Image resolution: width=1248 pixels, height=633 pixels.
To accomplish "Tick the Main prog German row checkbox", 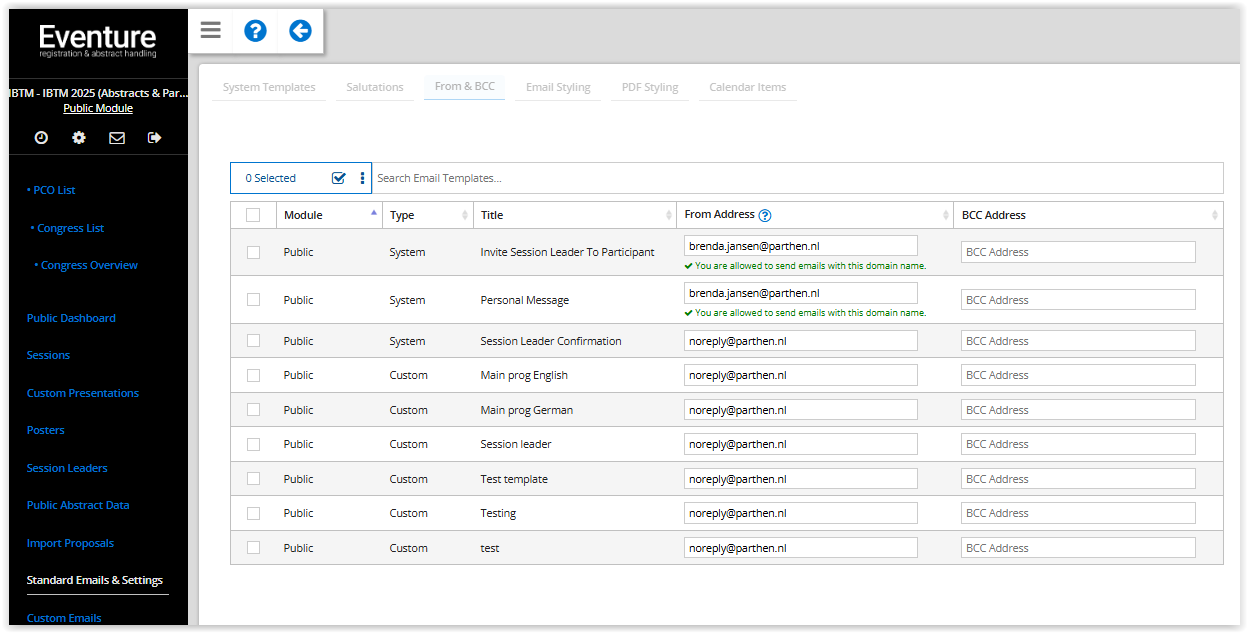I will point(253,410).
